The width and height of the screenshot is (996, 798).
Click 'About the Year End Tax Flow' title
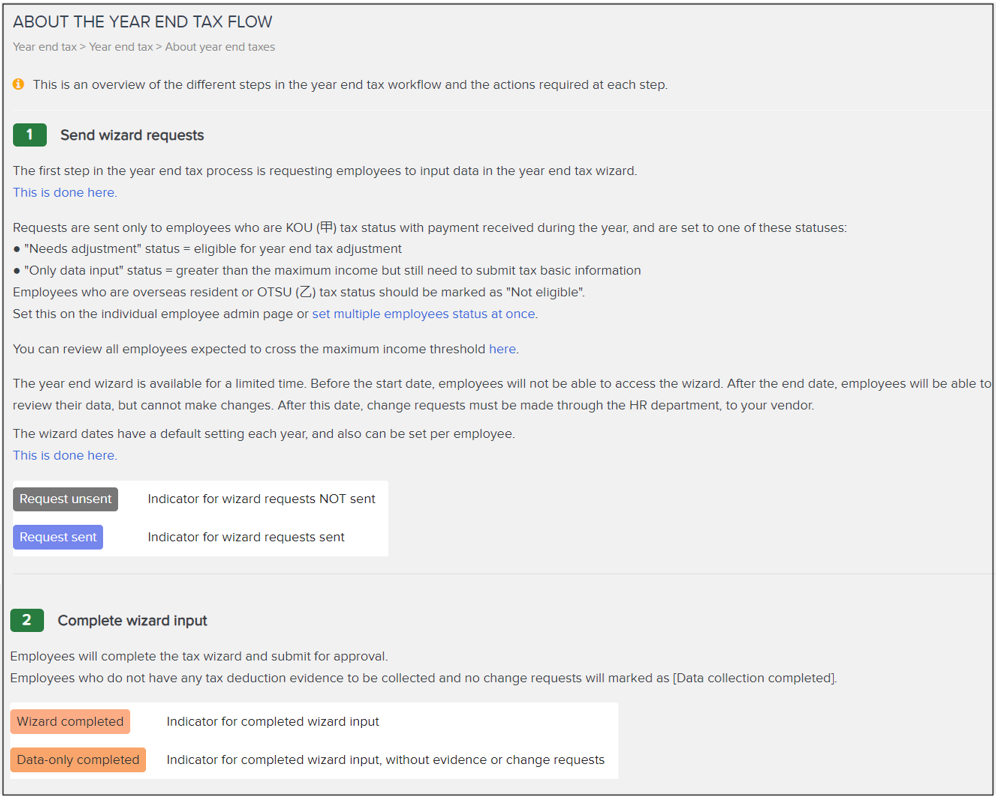coord(142,22)
